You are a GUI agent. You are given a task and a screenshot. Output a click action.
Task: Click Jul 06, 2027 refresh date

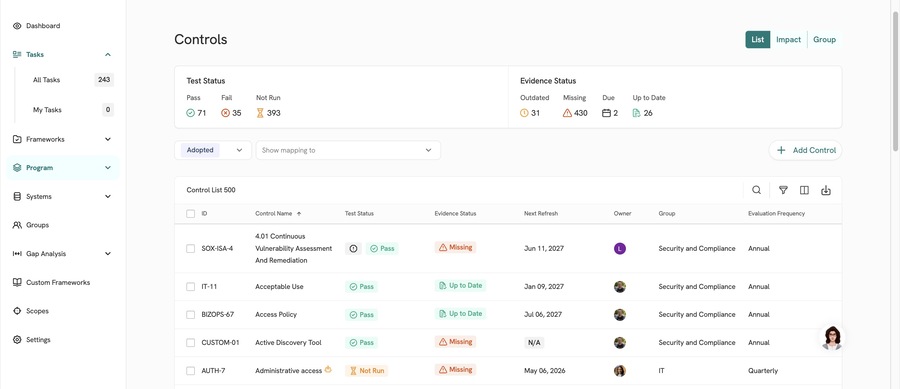543,314
